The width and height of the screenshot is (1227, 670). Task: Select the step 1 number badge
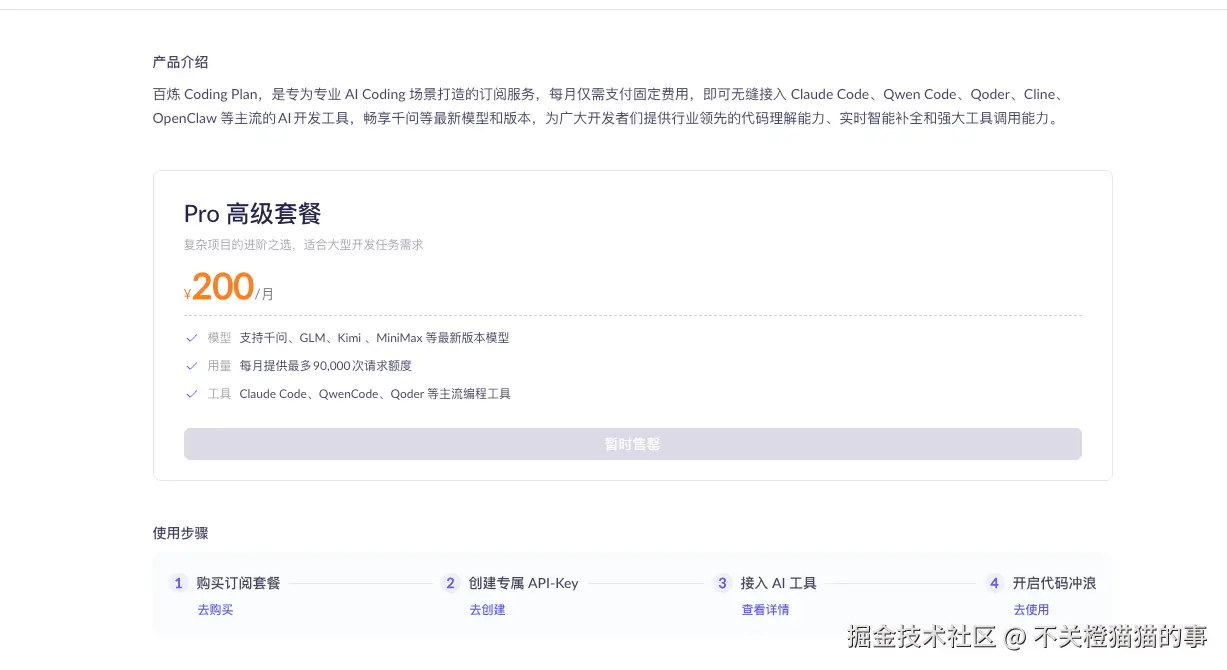178,583
